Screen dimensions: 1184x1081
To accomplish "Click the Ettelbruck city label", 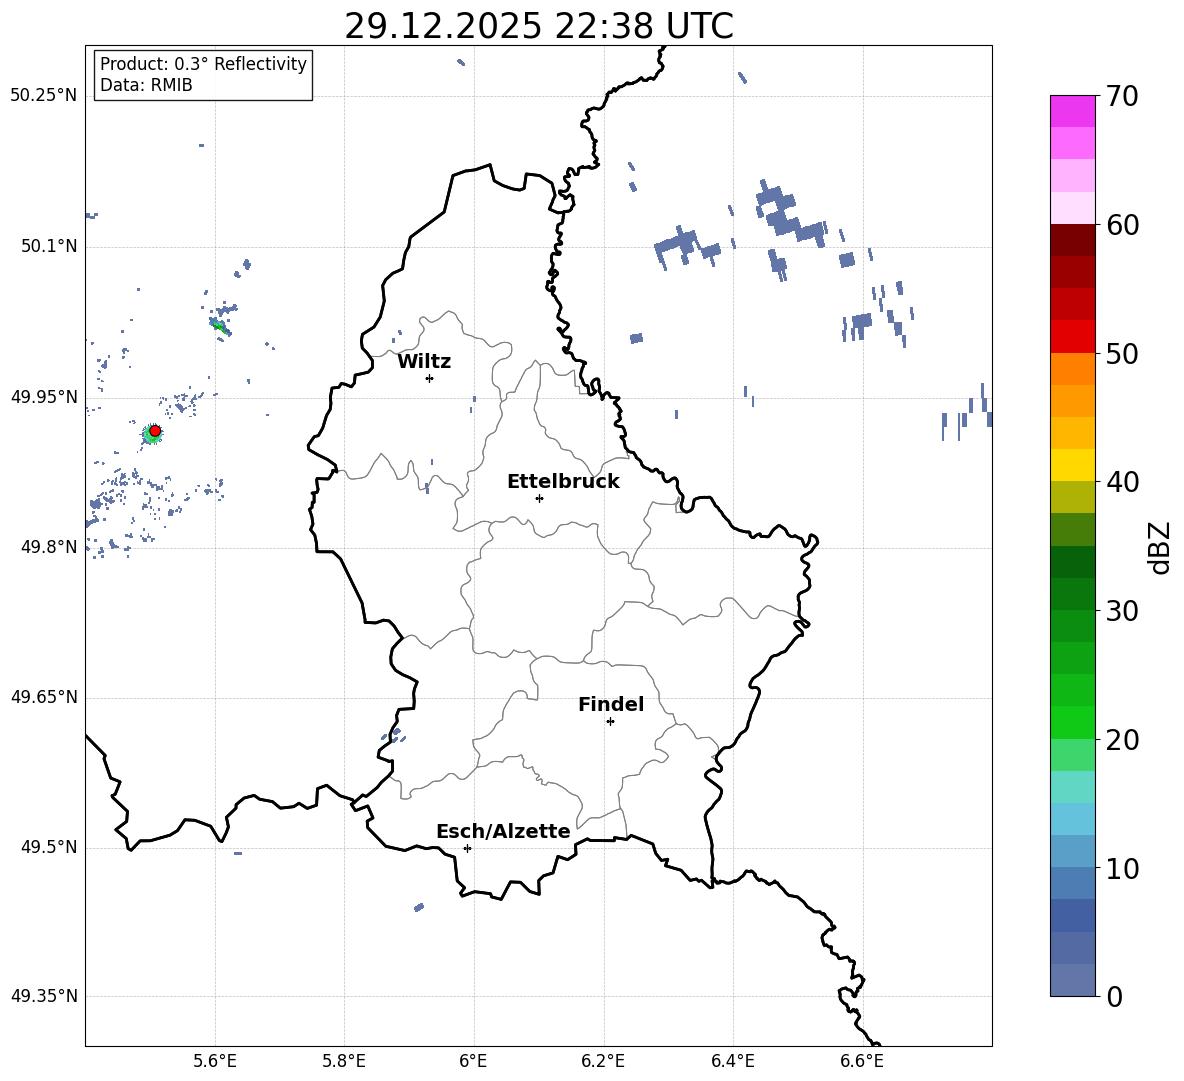I will (x=563, y=482).
